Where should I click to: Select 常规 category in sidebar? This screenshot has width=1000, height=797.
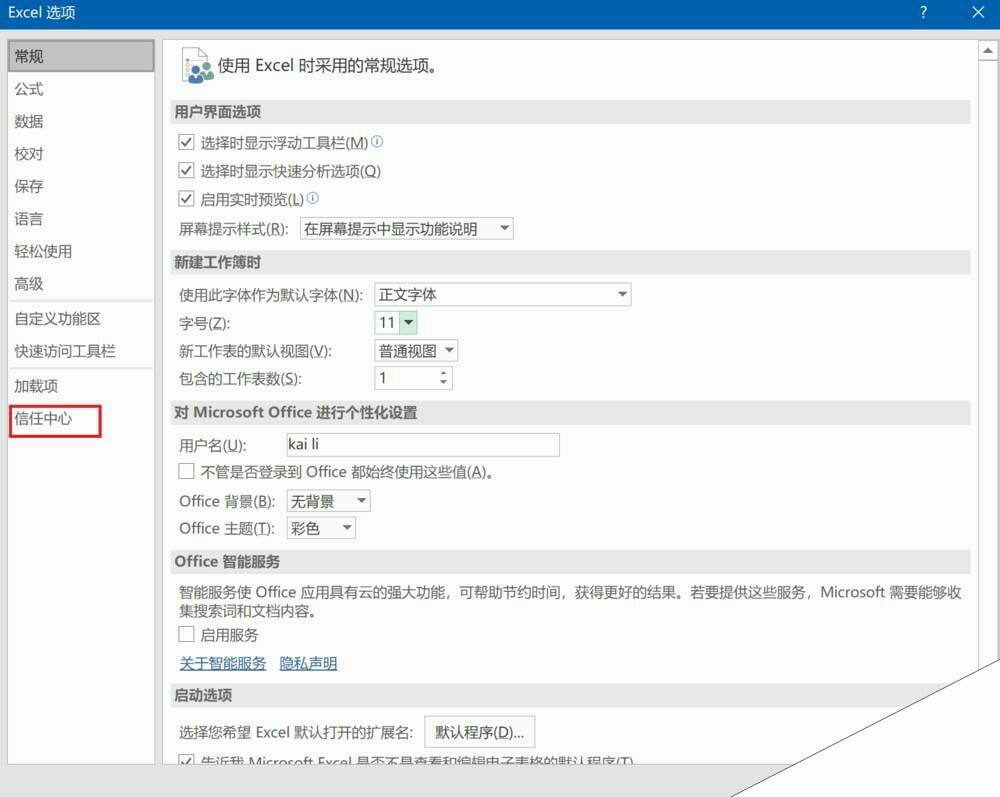(x=81, y=56)
